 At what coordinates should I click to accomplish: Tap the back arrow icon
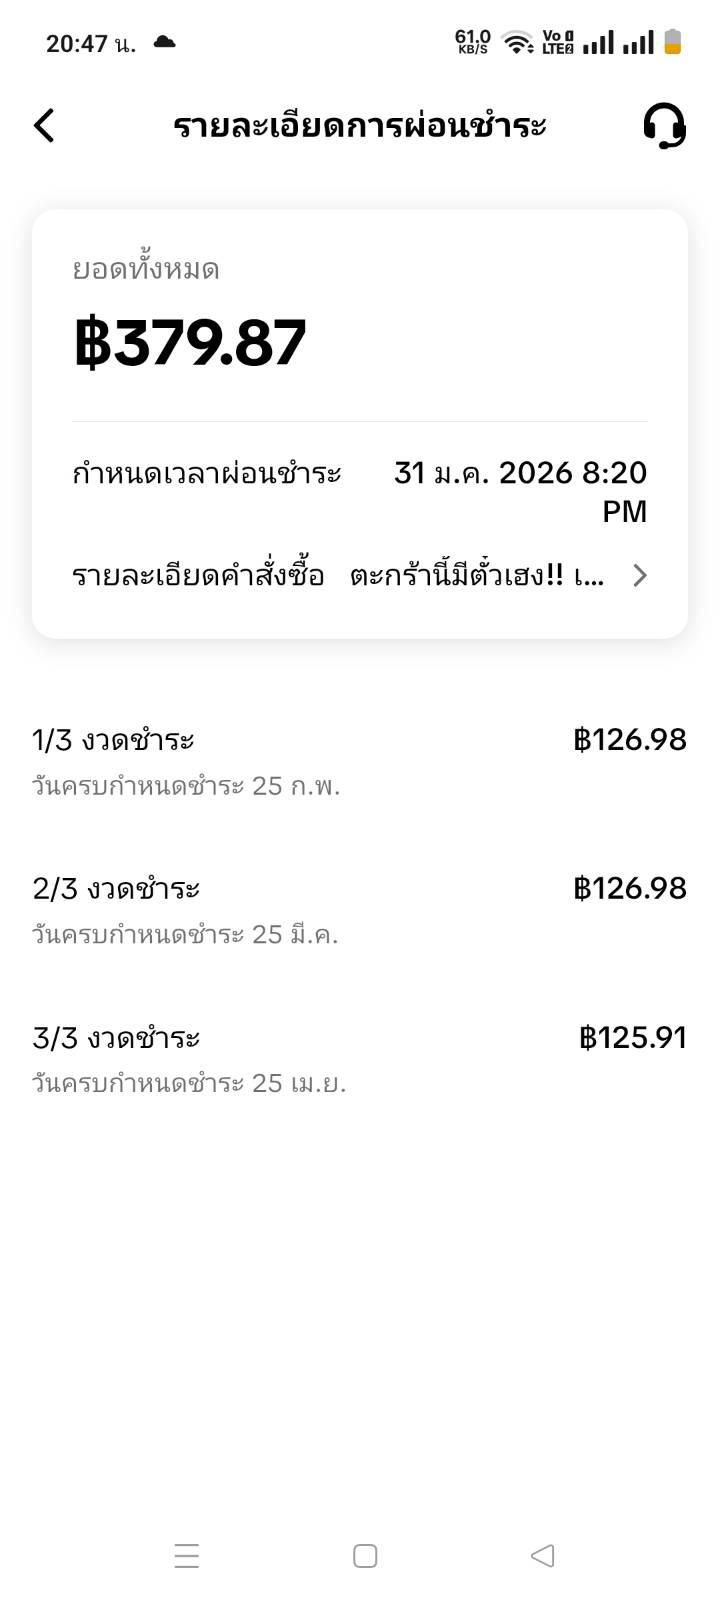point(44,126)
